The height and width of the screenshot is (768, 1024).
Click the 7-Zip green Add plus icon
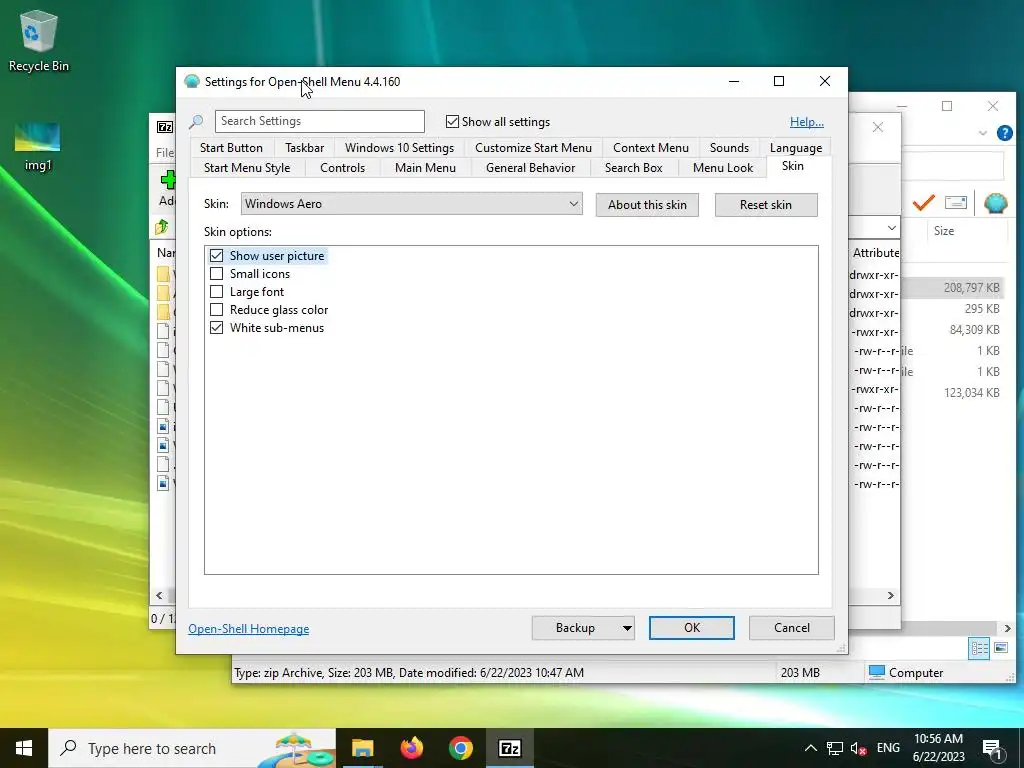tap(168, 180)
